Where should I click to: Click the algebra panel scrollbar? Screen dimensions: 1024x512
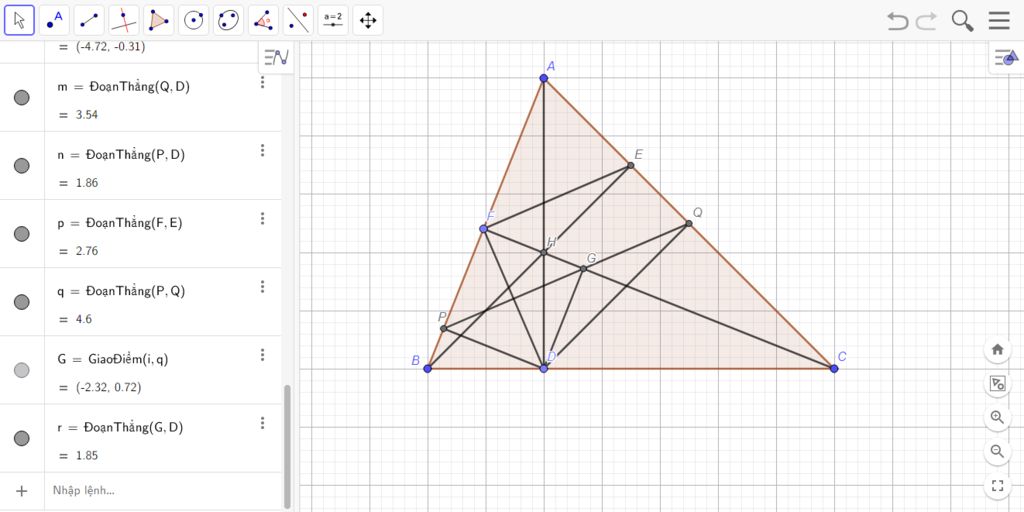287,446
